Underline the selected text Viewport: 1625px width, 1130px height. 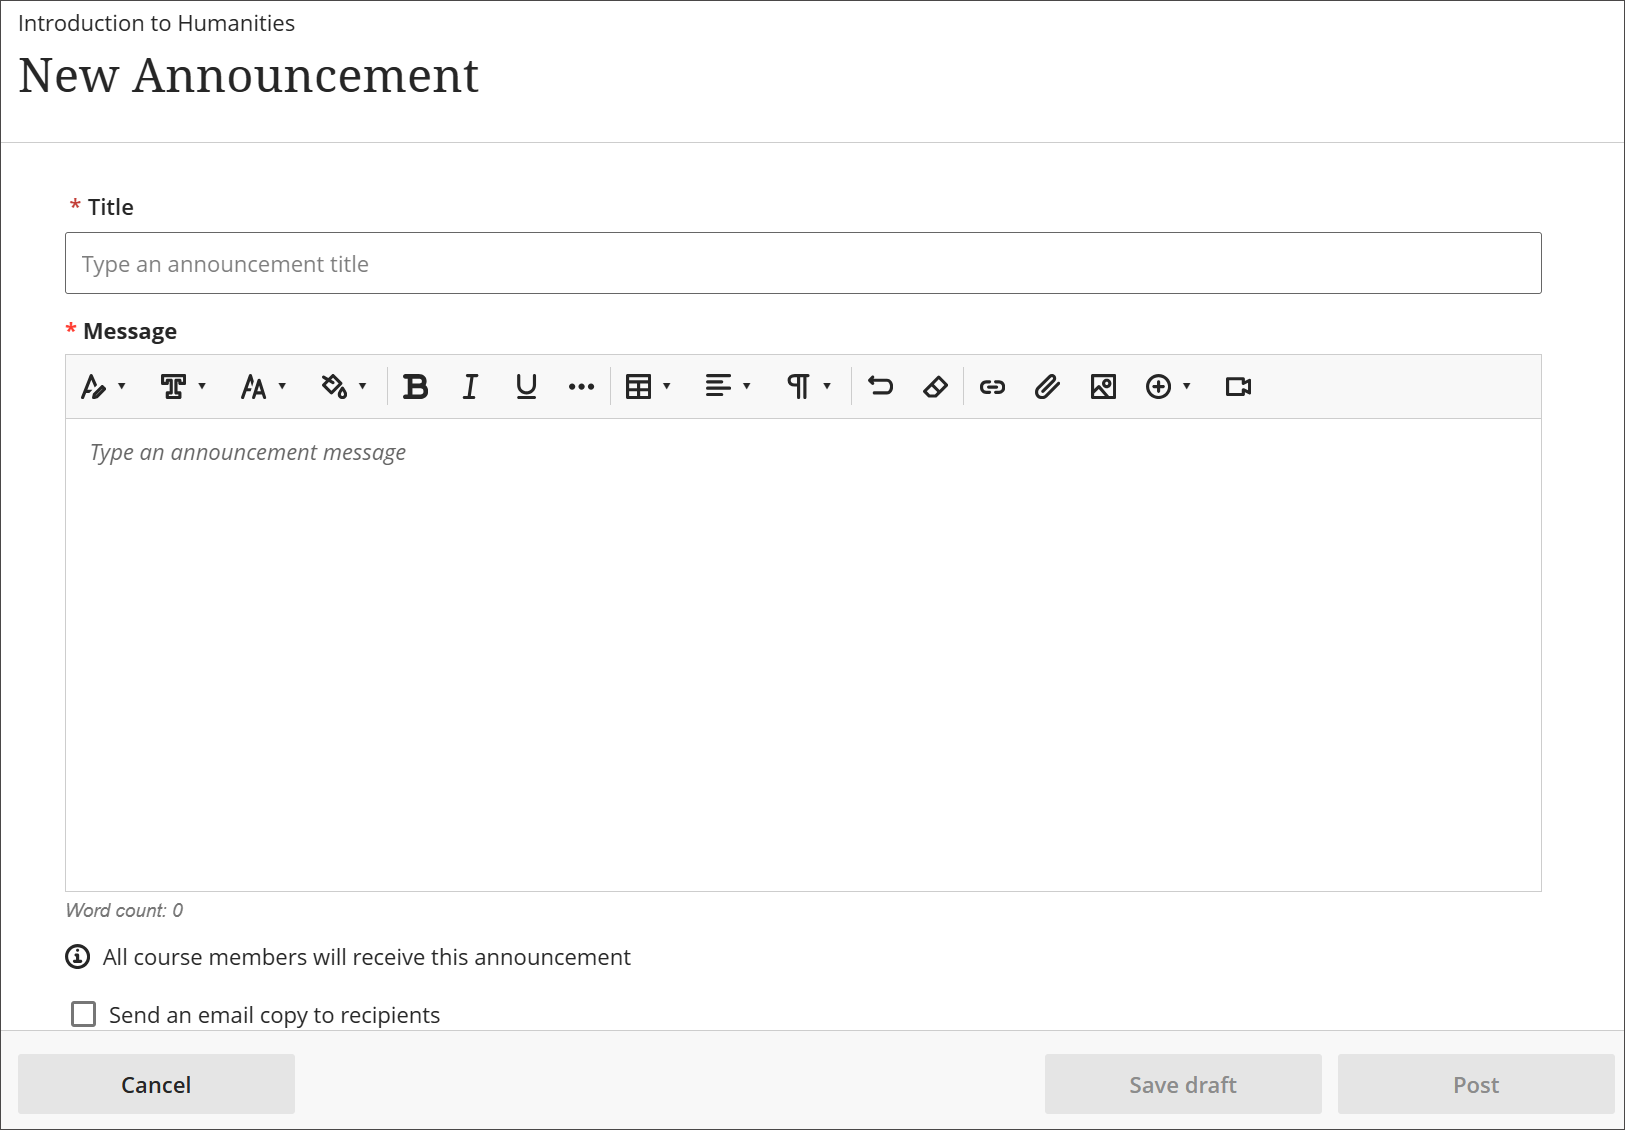point(525,387)
